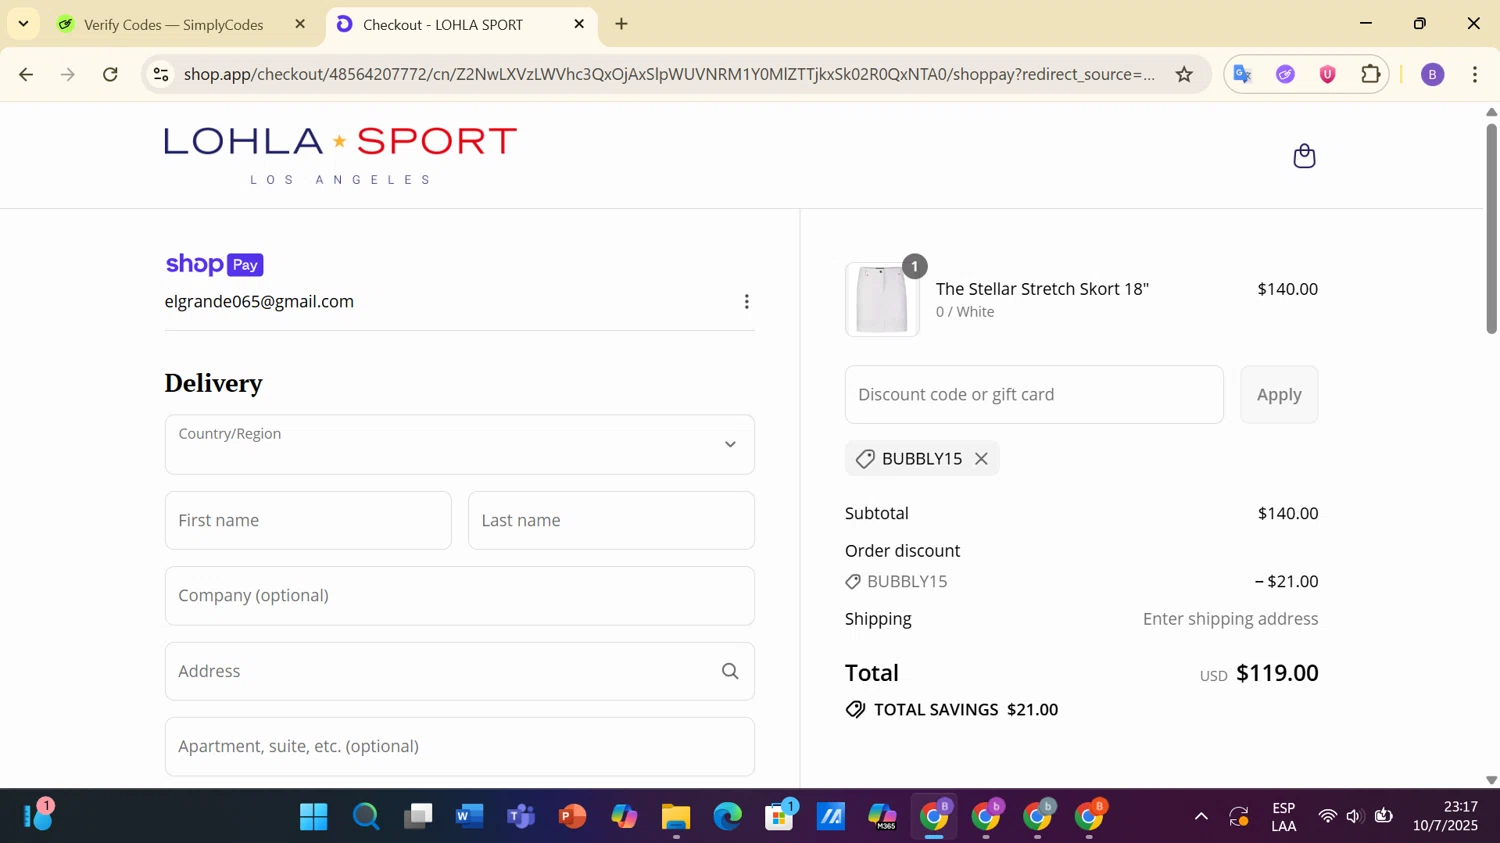Screen dimensions: 1500x843
Task: Launch PowerPoint from the taskbar
Action: point(572,817)
